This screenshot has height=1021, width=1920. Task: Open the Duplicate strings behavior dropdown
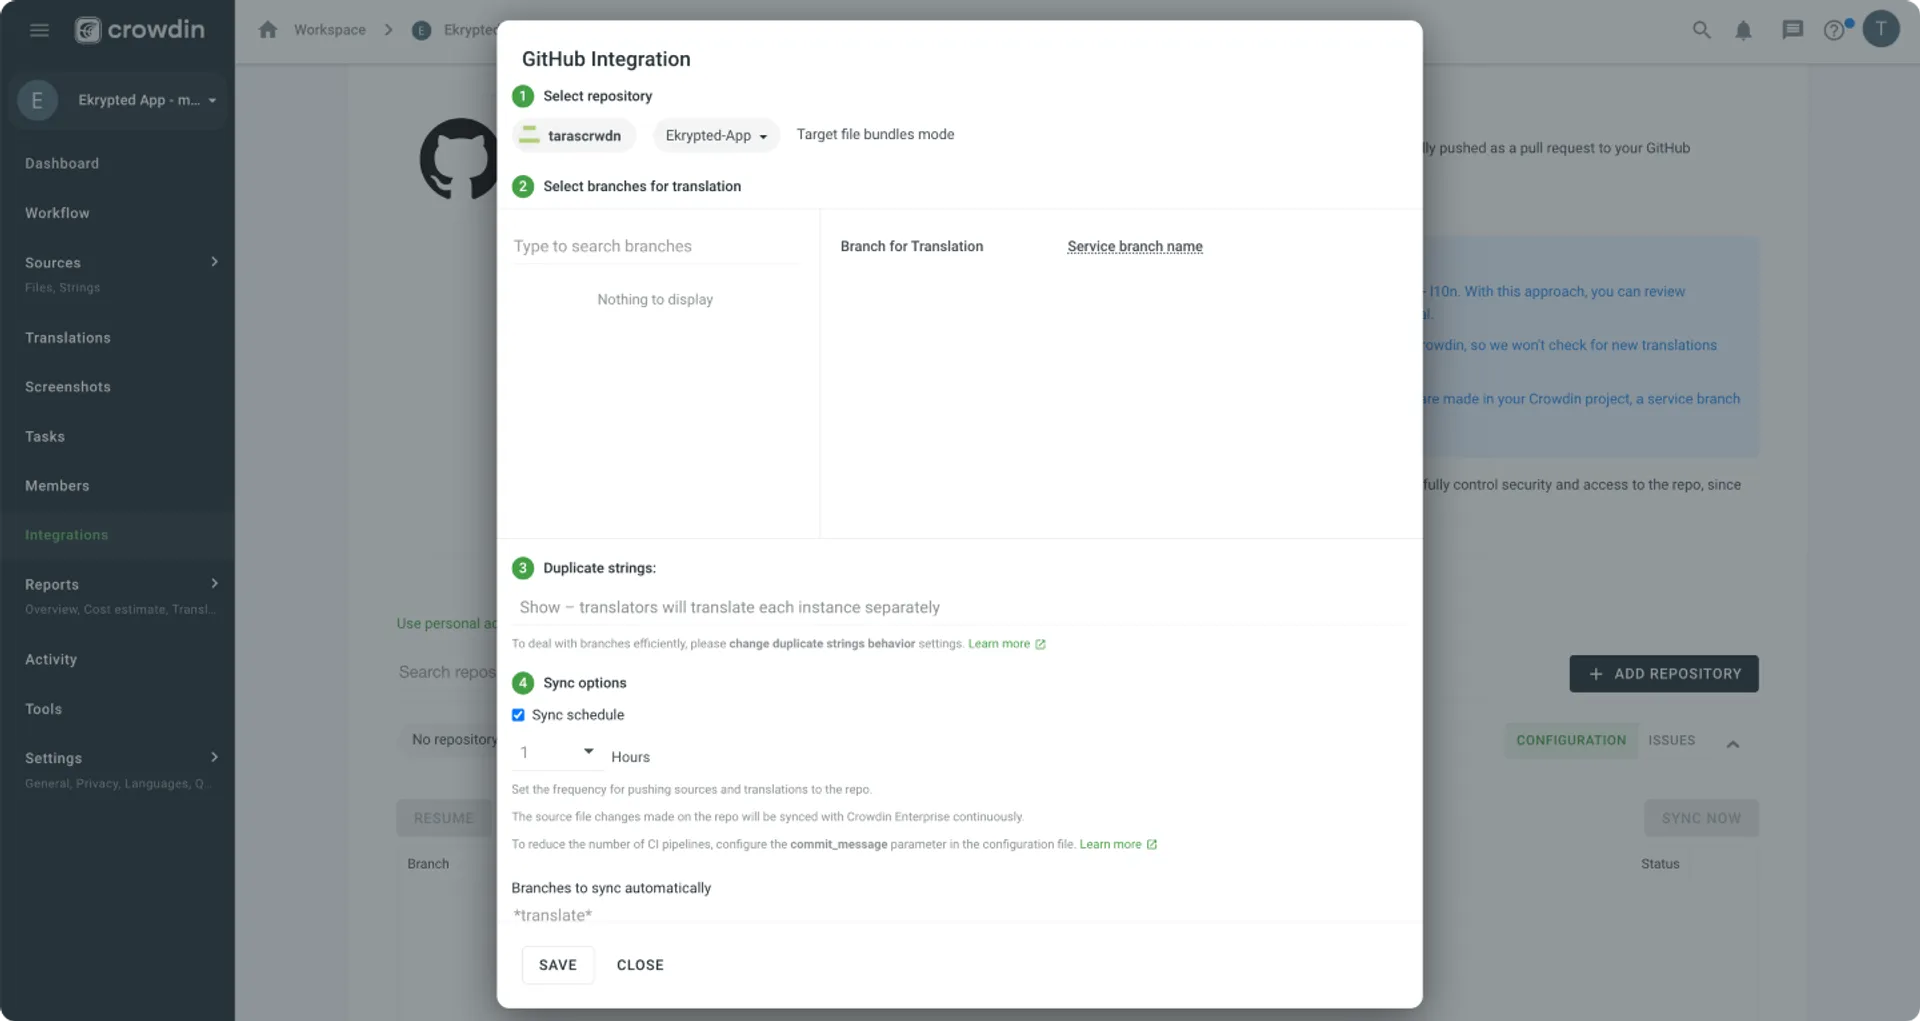pyautogui.click(x=960, y=607)
